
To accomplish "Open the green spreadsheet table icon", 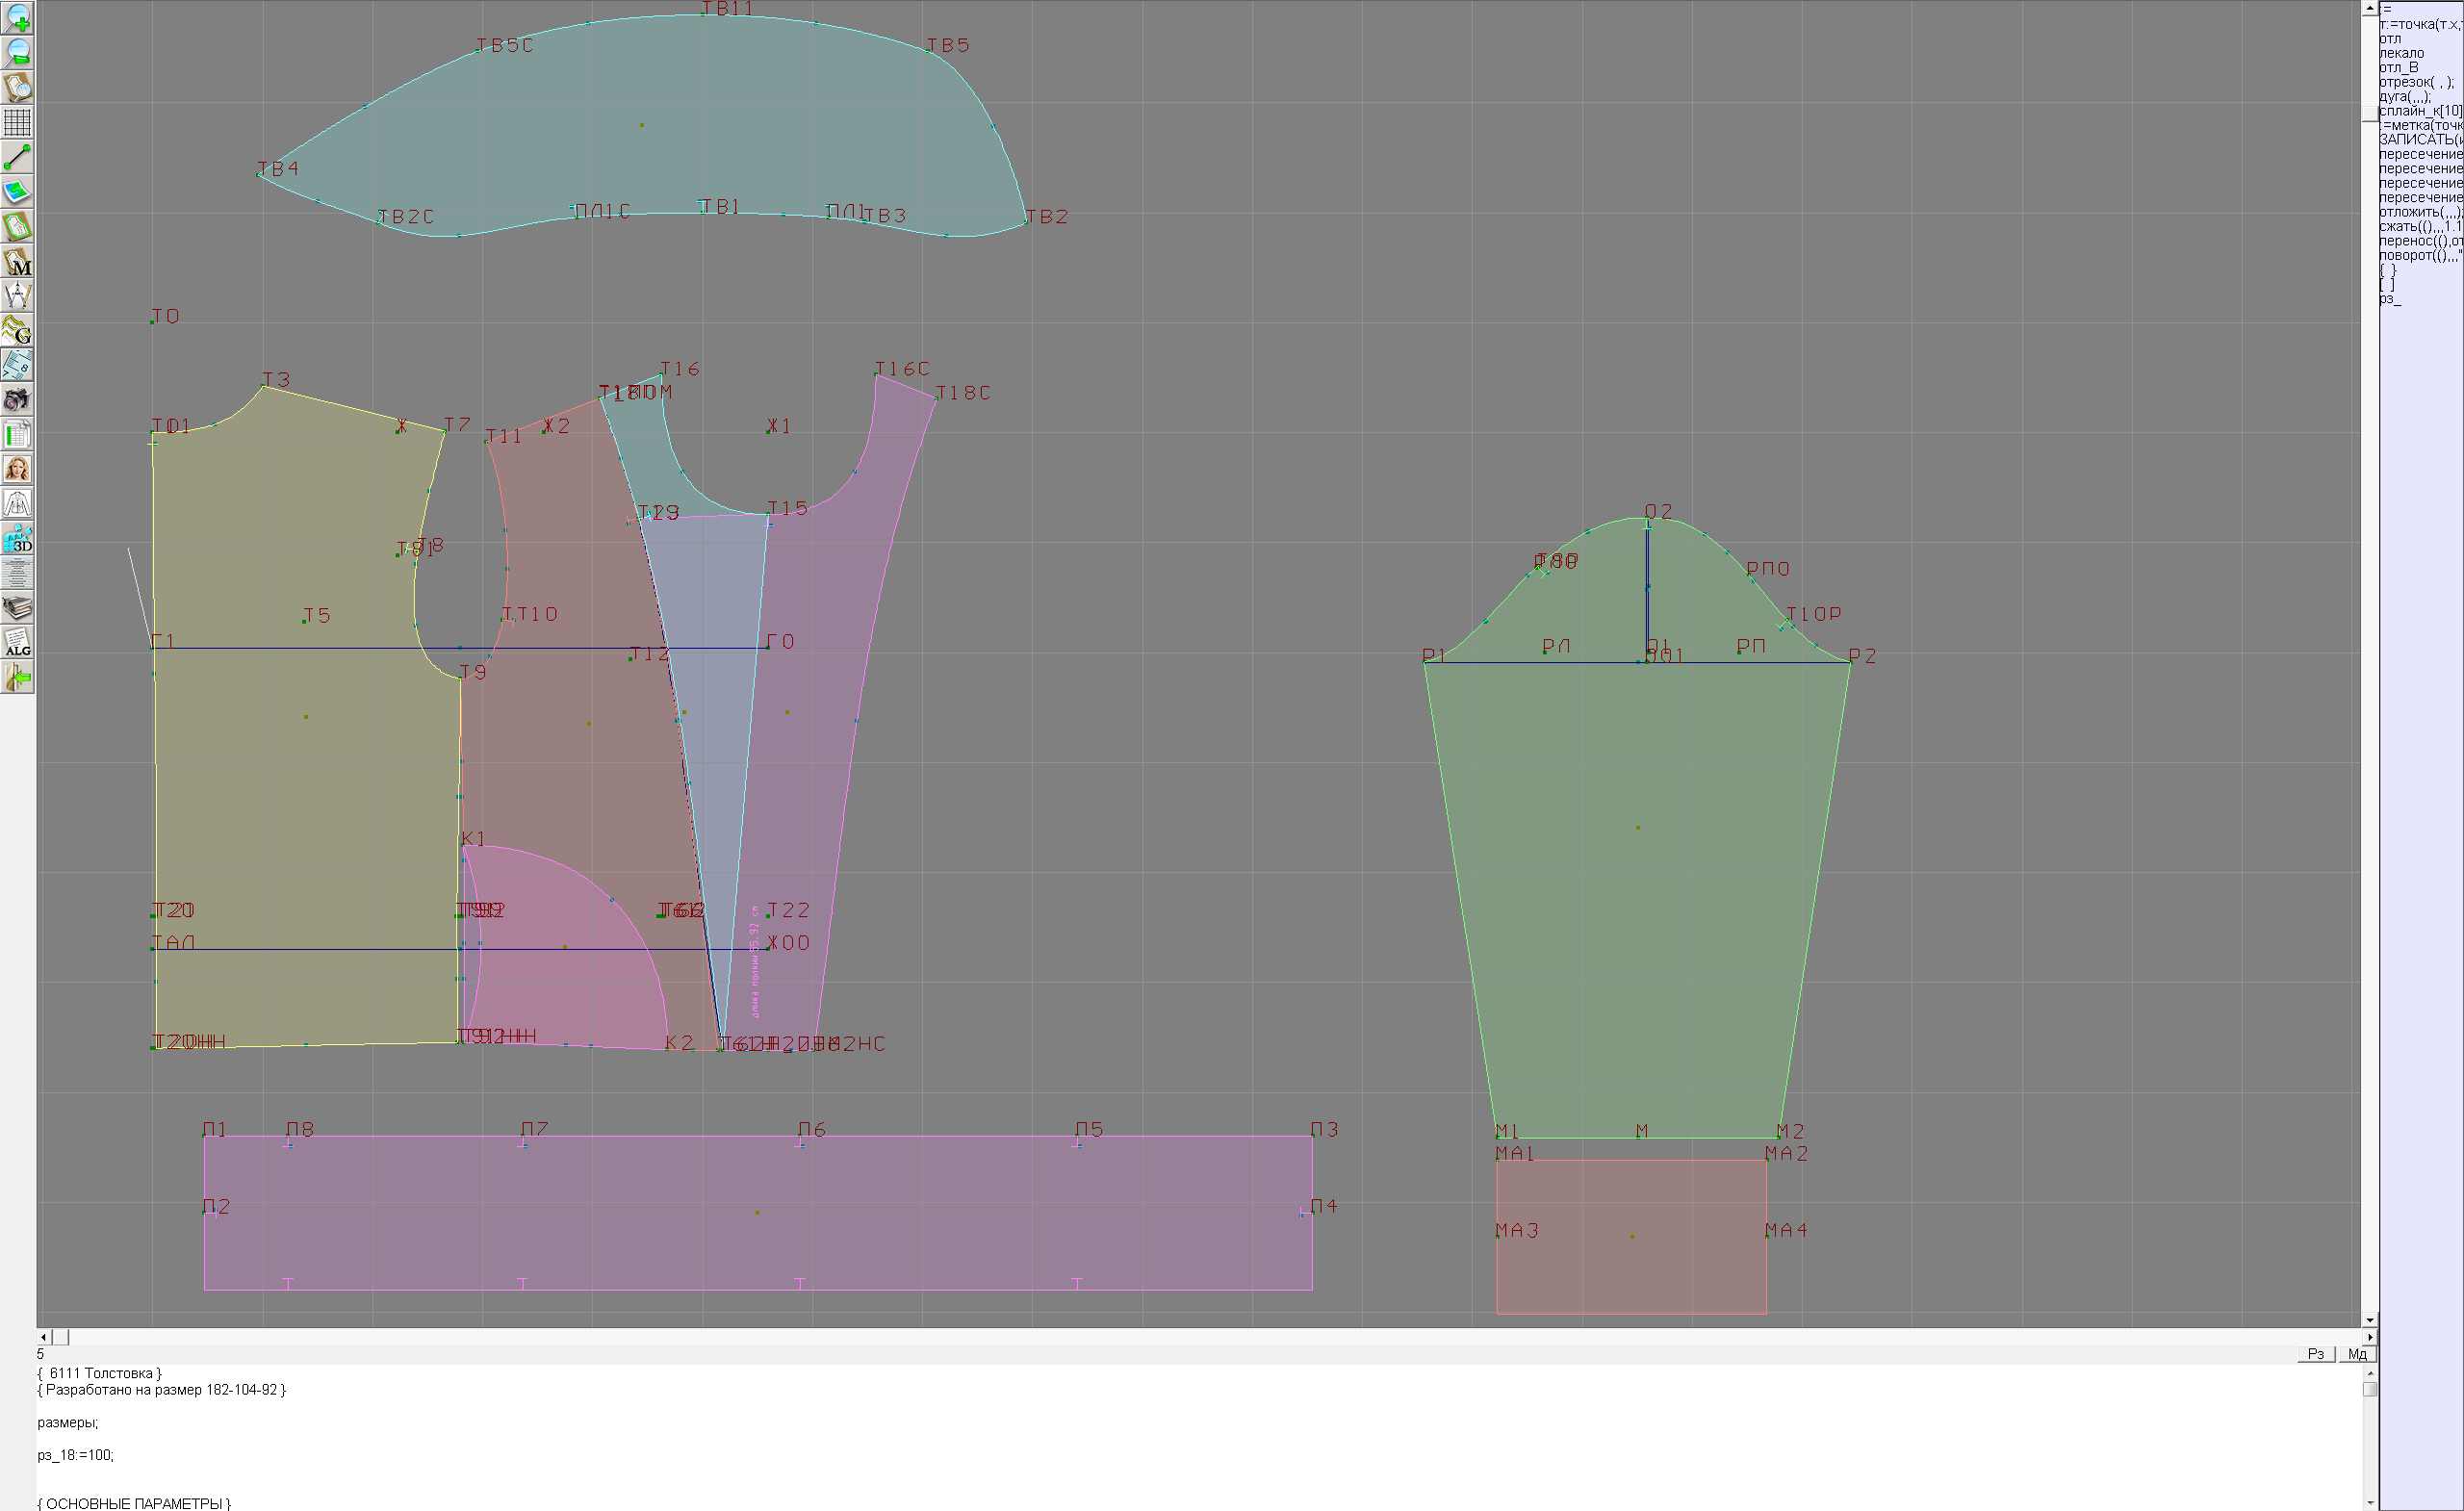I will click(17, 435).
